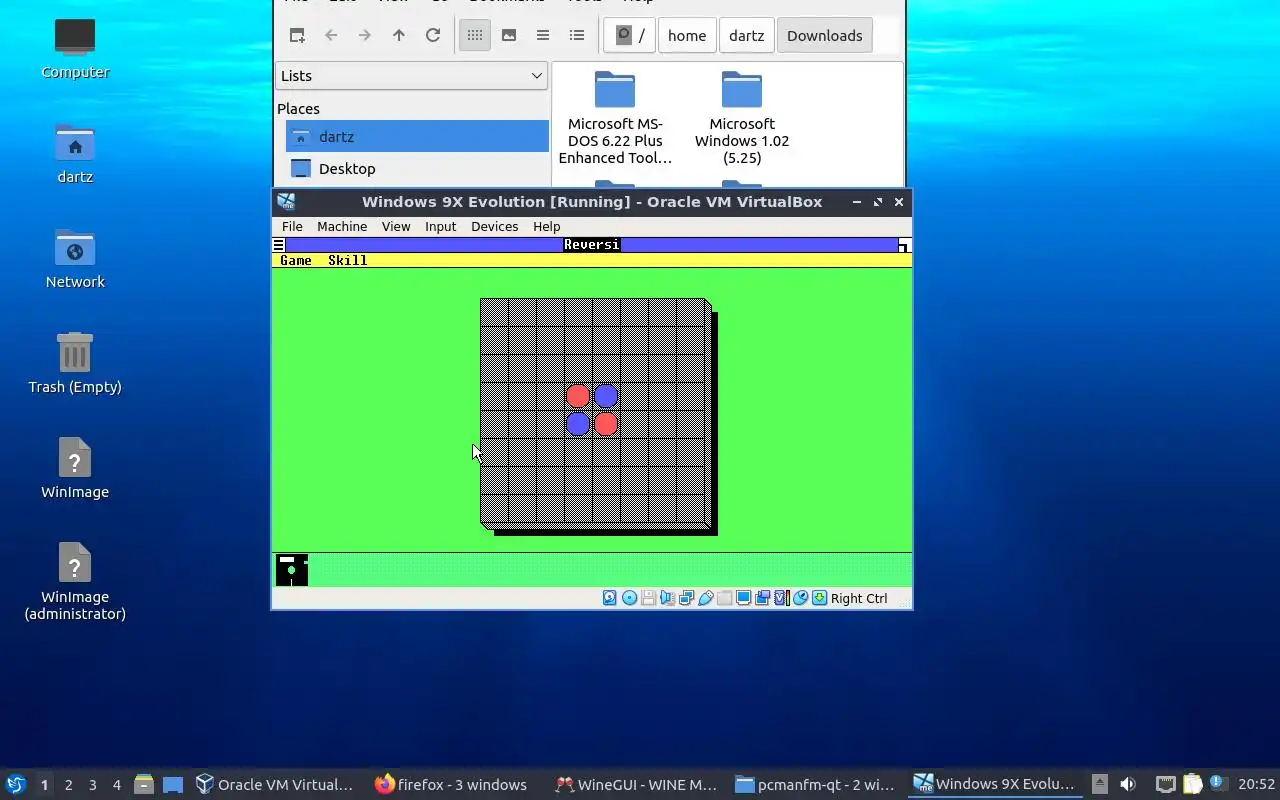Open the Reversi Skill menu
Image resolution: width=1280 pixels, height=800 pixels.
[x=347, y=260]
